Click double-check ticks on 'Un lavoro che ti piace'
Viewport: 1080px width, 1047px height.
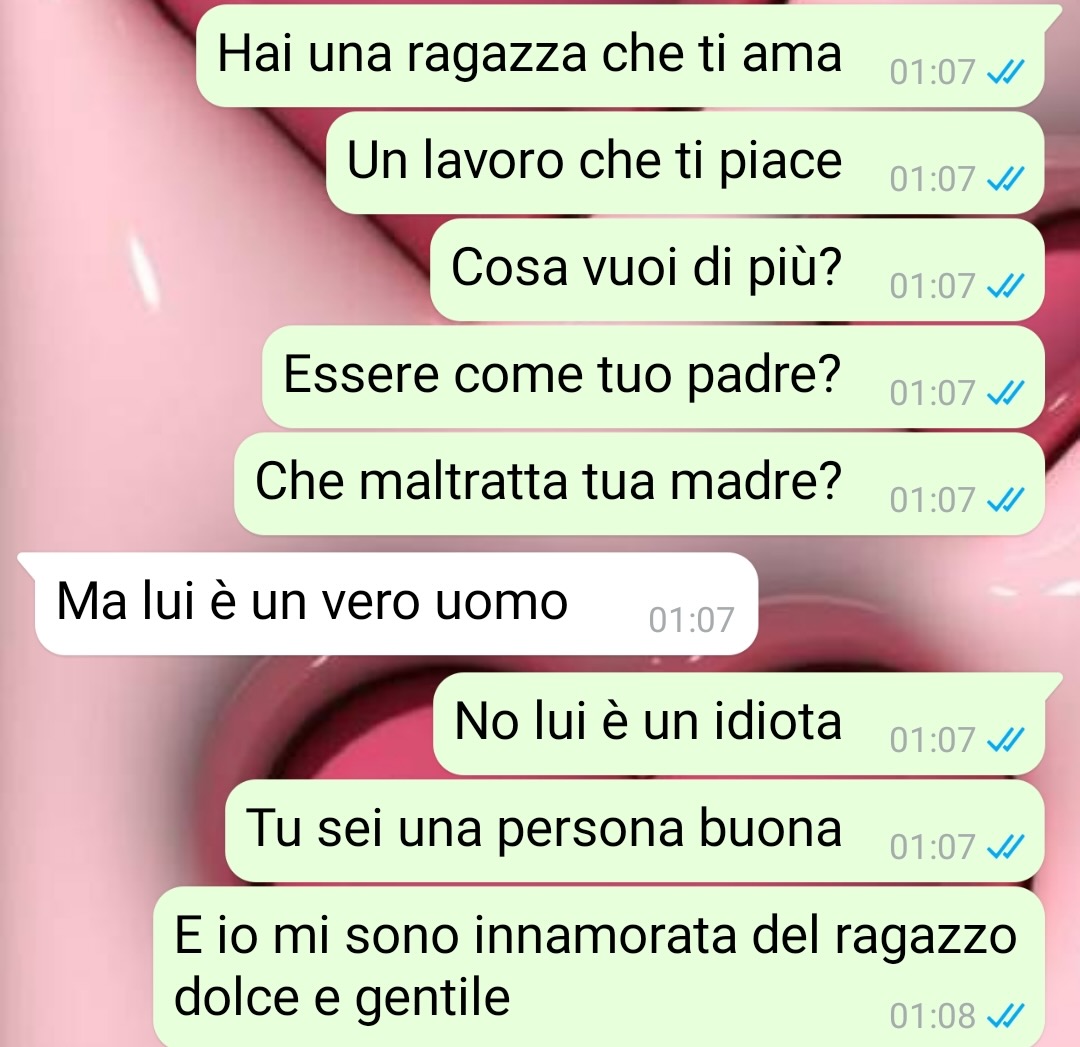pyautogui.click(x=1006, y=179)
